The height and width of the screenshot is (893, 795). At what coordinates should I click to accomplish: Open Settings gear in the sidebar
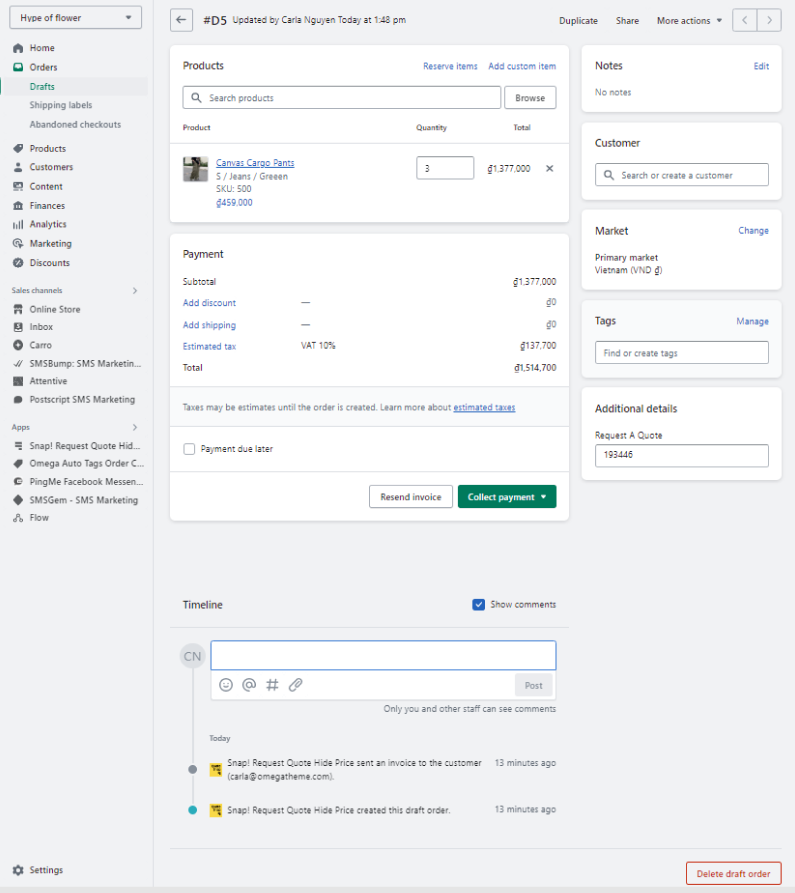pyautogui.click(x=19, y=870)
